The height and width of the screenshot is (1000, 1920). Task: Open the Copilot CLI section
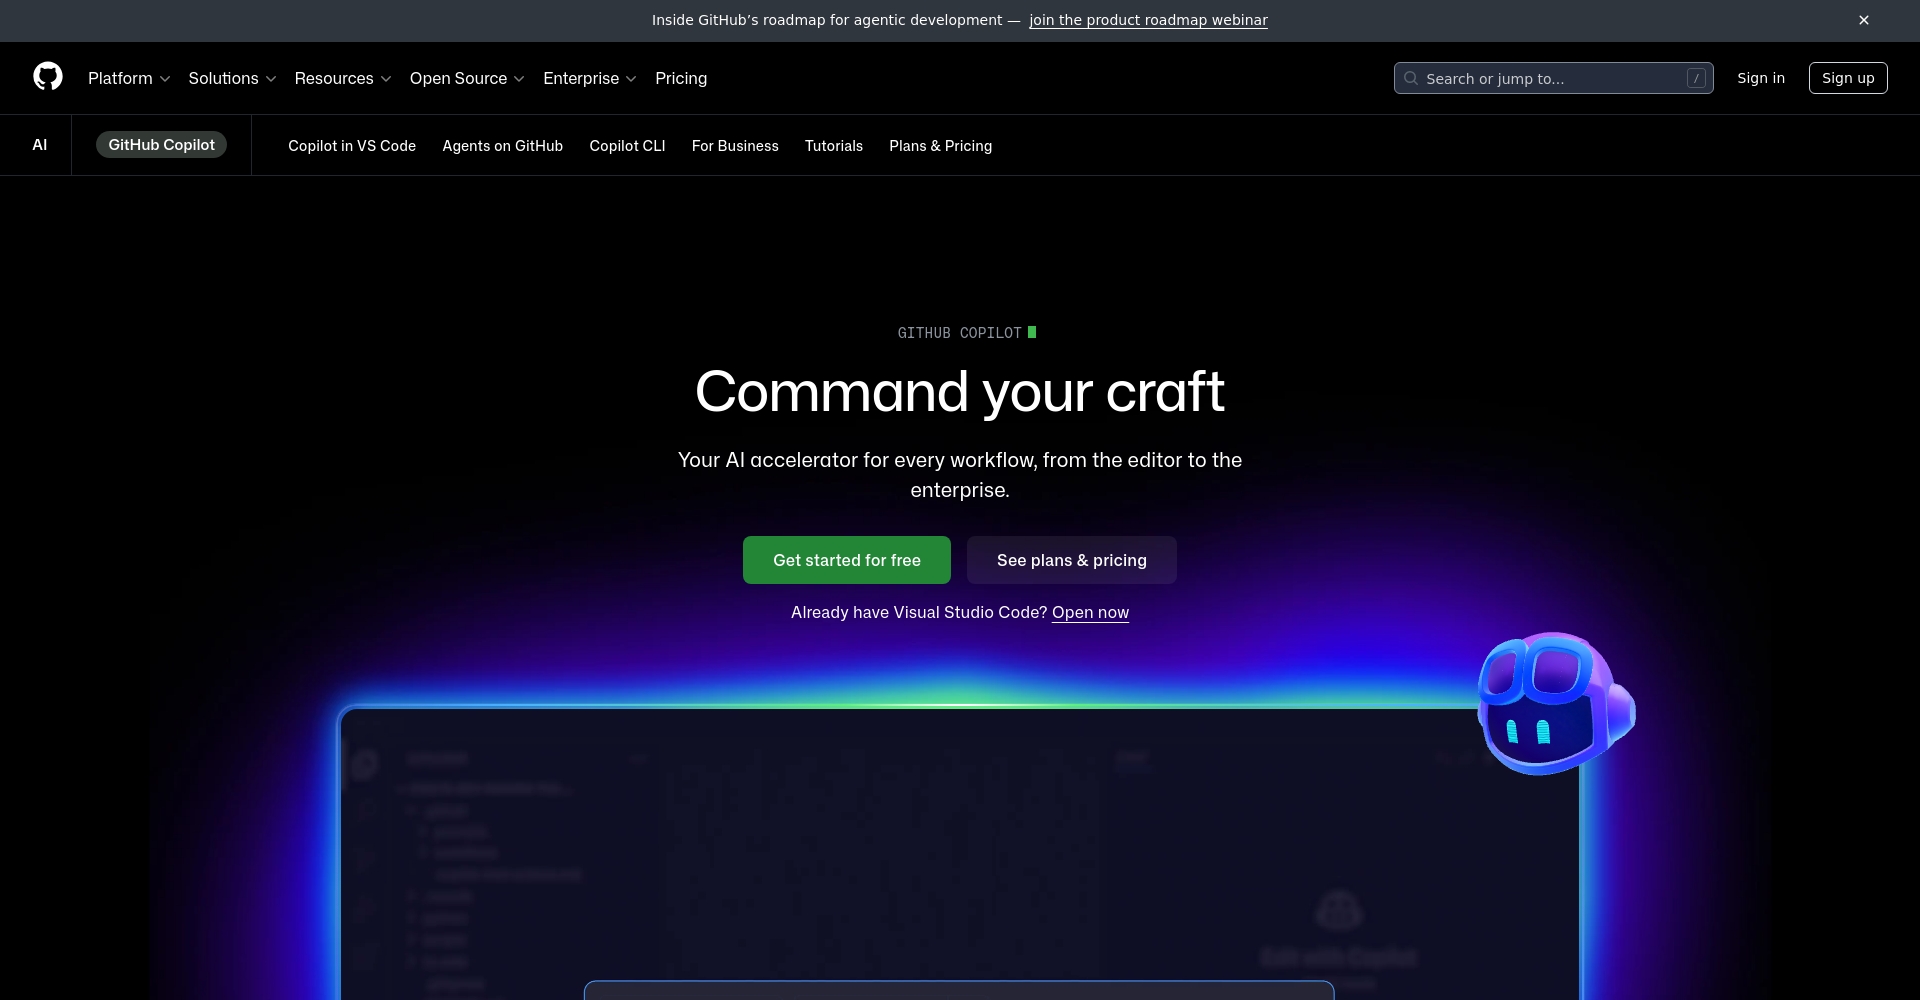tap(626, 146)
